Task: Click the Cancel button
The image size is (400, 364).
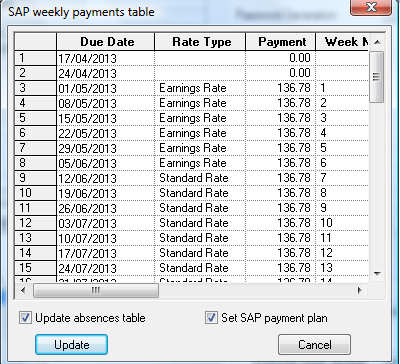Action: [x=314, y=345]
